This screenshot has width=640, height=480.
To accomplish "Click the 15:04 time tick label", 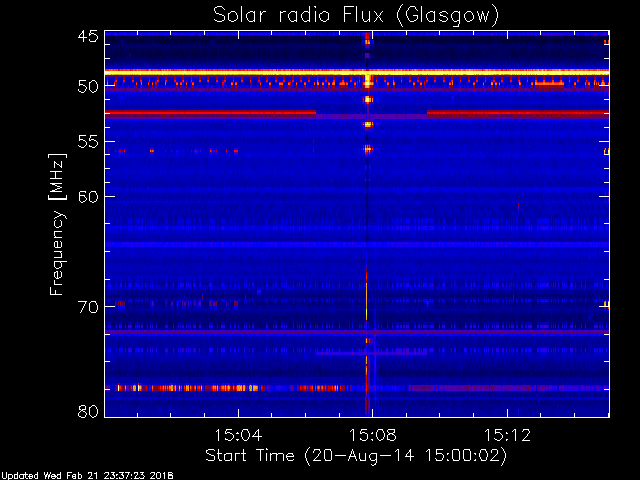I will 238,435.
